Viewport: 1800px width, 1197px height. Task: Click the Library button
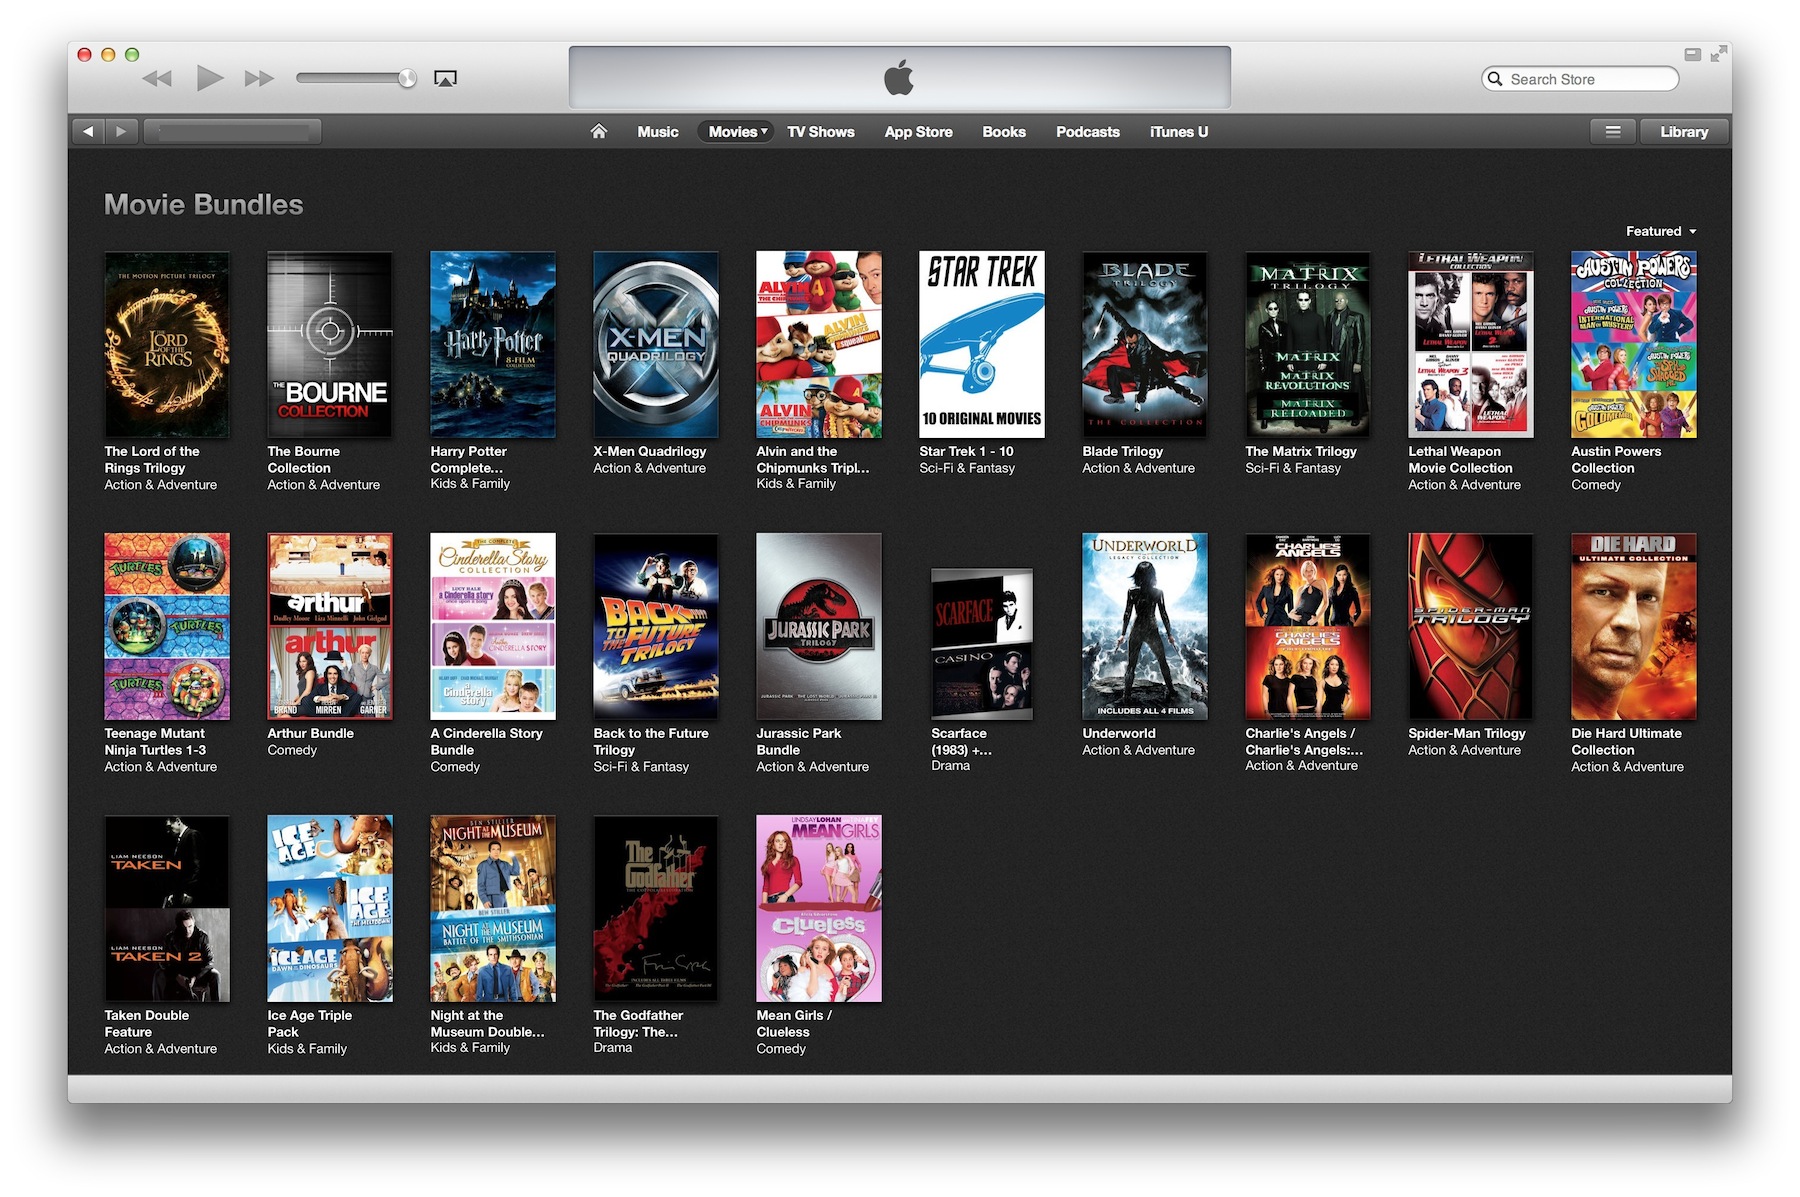(x=1684, y=131)
